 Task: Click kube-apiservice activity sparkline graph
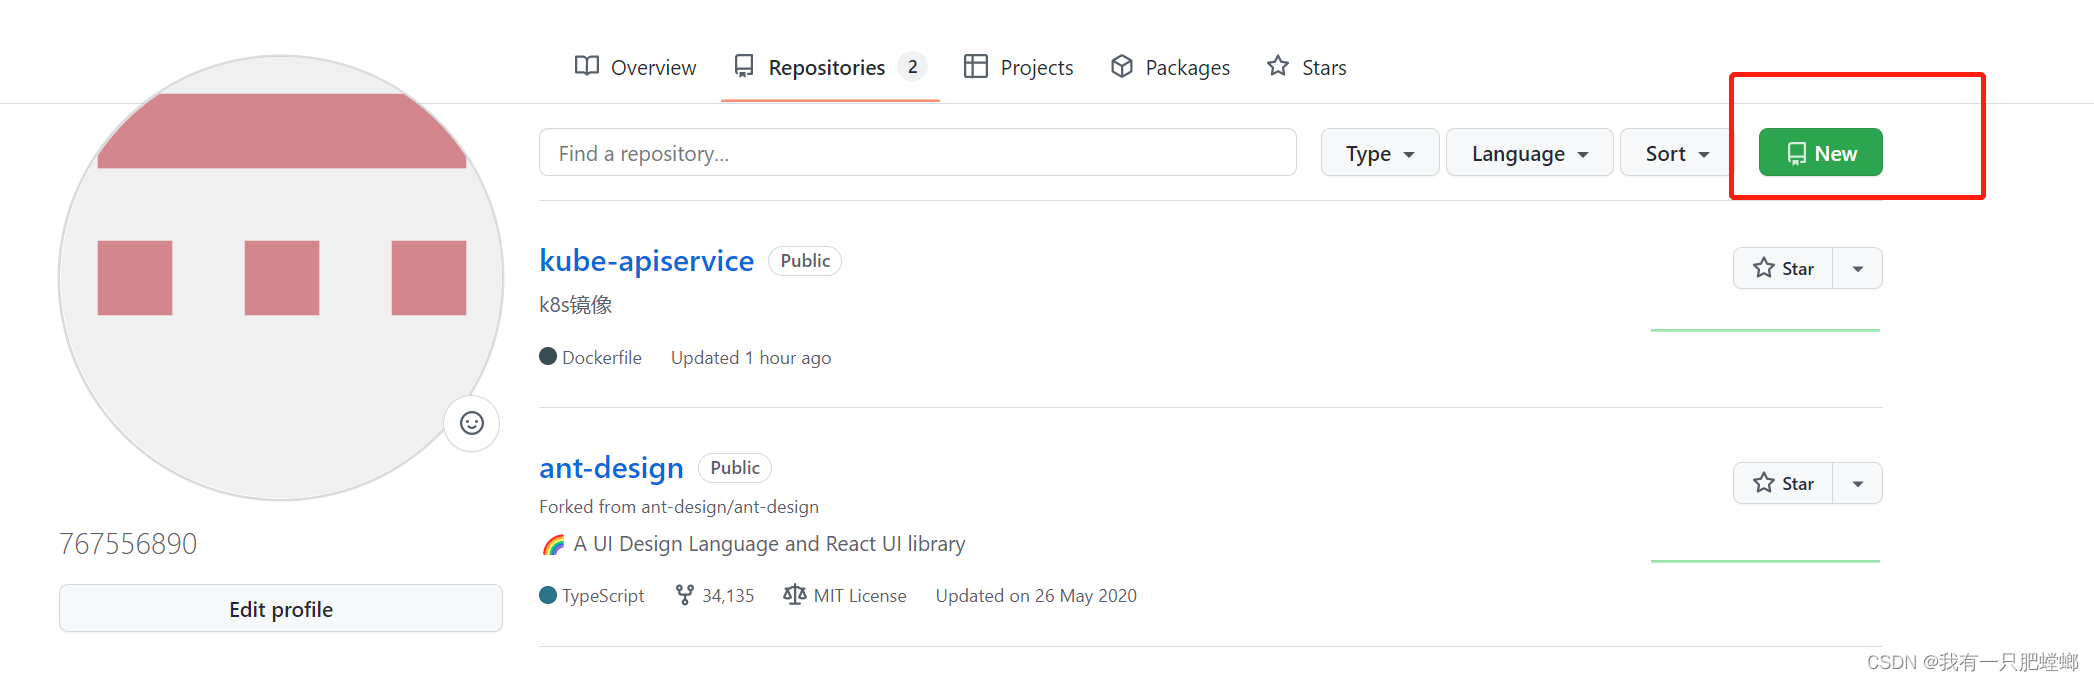point(1765,329)
